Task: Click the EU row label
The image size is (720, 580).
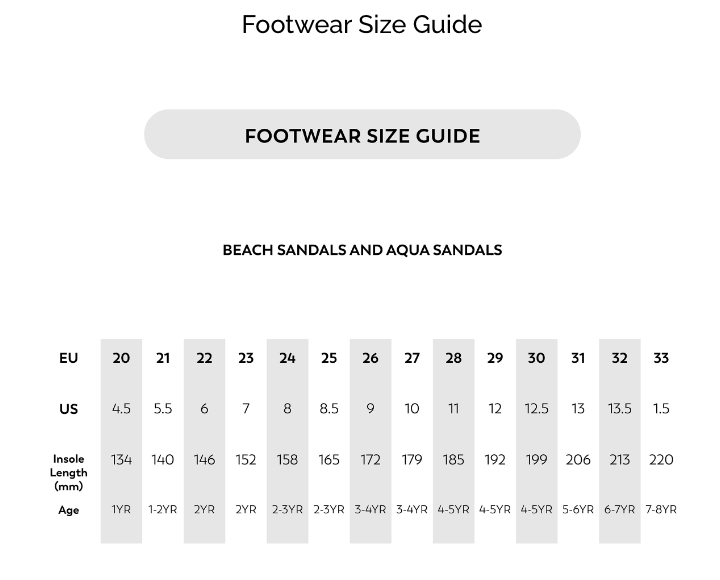Action: click(68, 358)
